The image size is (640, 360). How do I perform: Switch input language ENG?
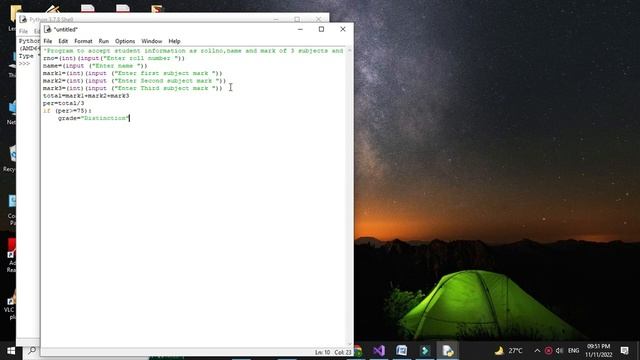point(573,351)
